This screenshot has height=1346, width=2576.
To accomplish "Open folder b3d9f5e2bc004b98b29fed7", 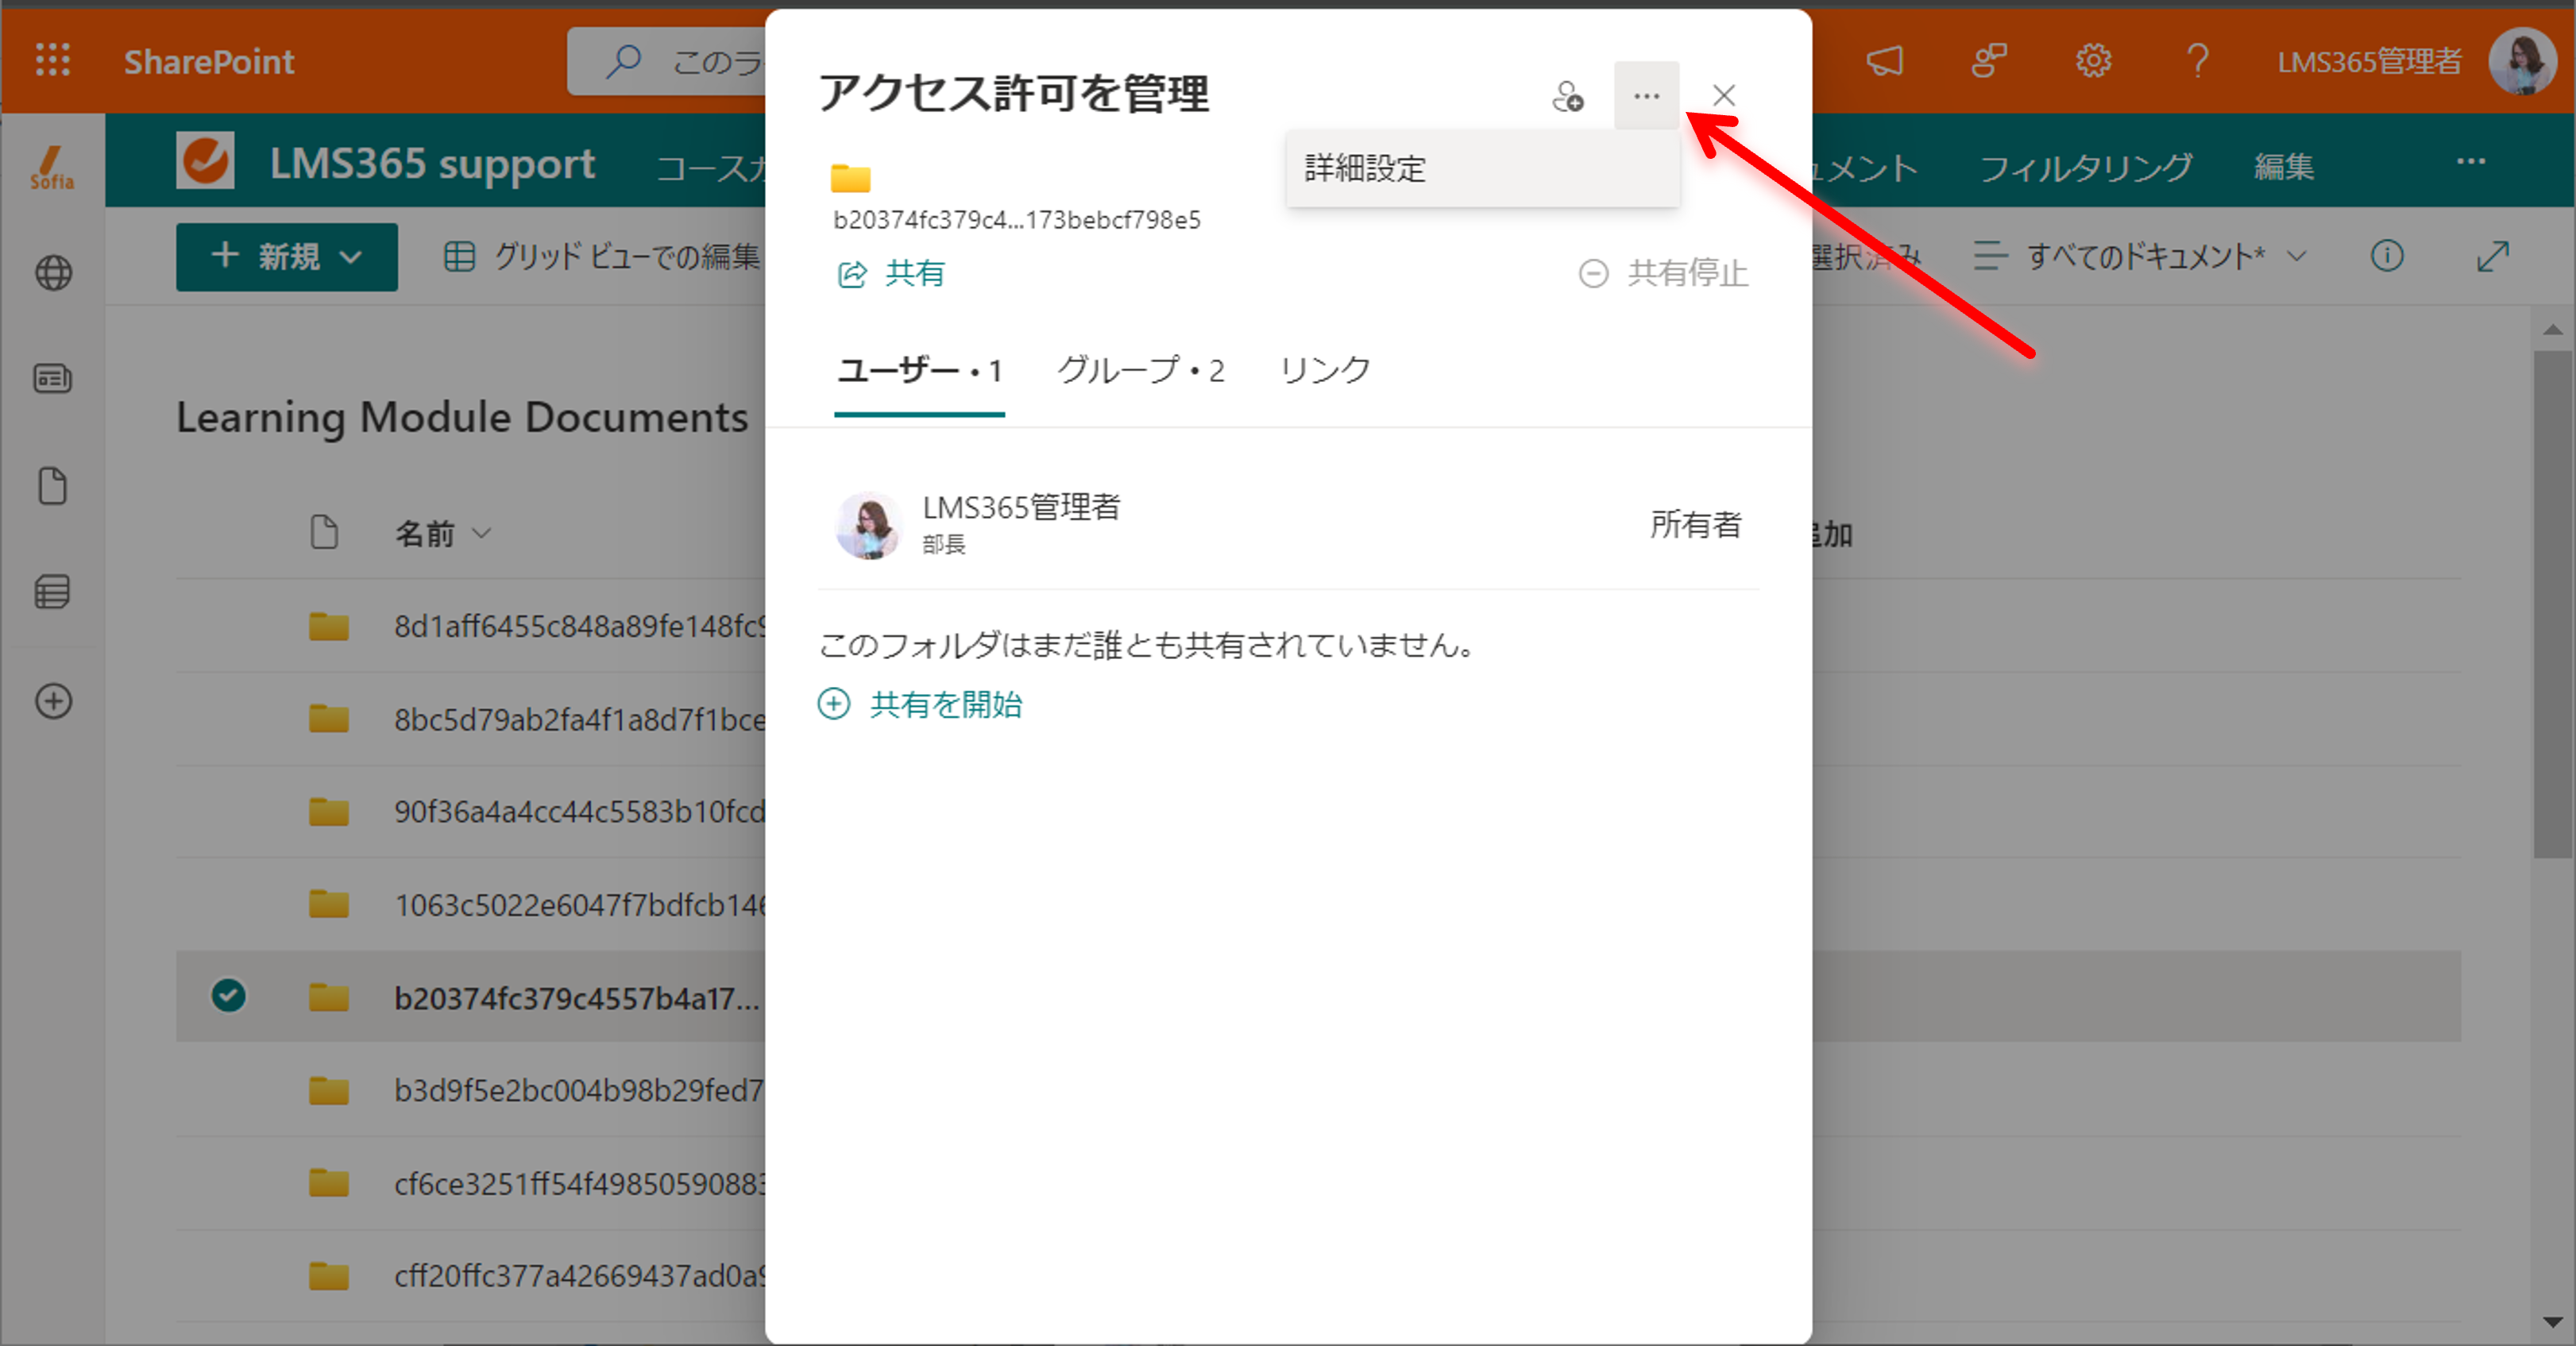I will (x=580, y=1091).
